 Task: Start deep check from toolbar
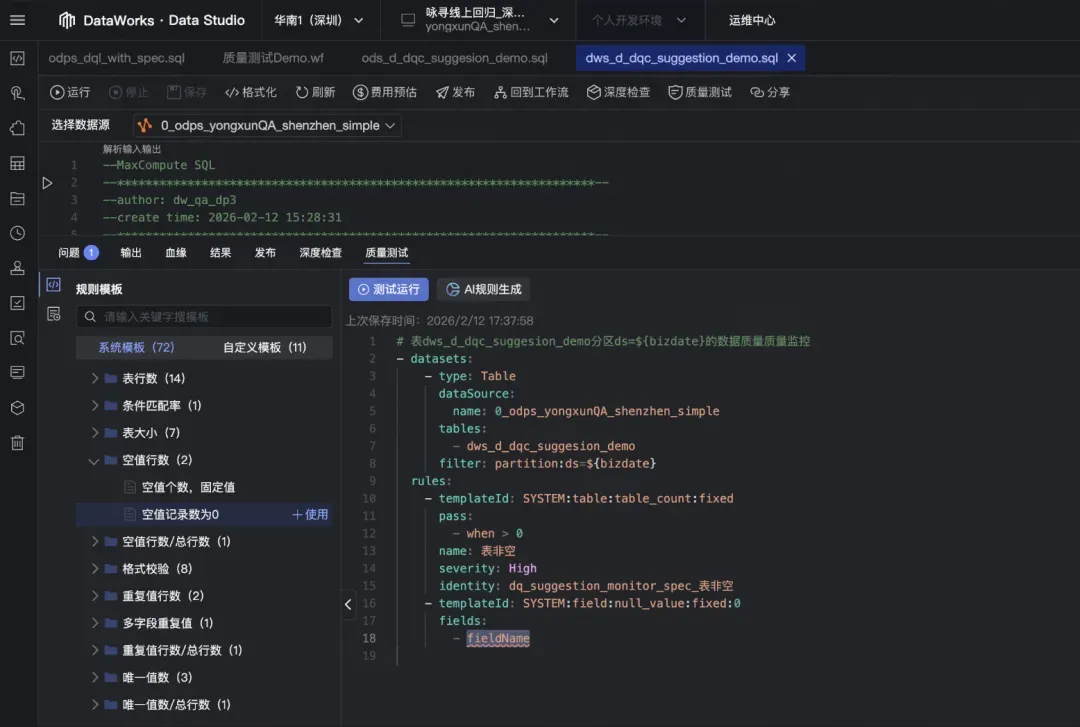tap(619, 92)
